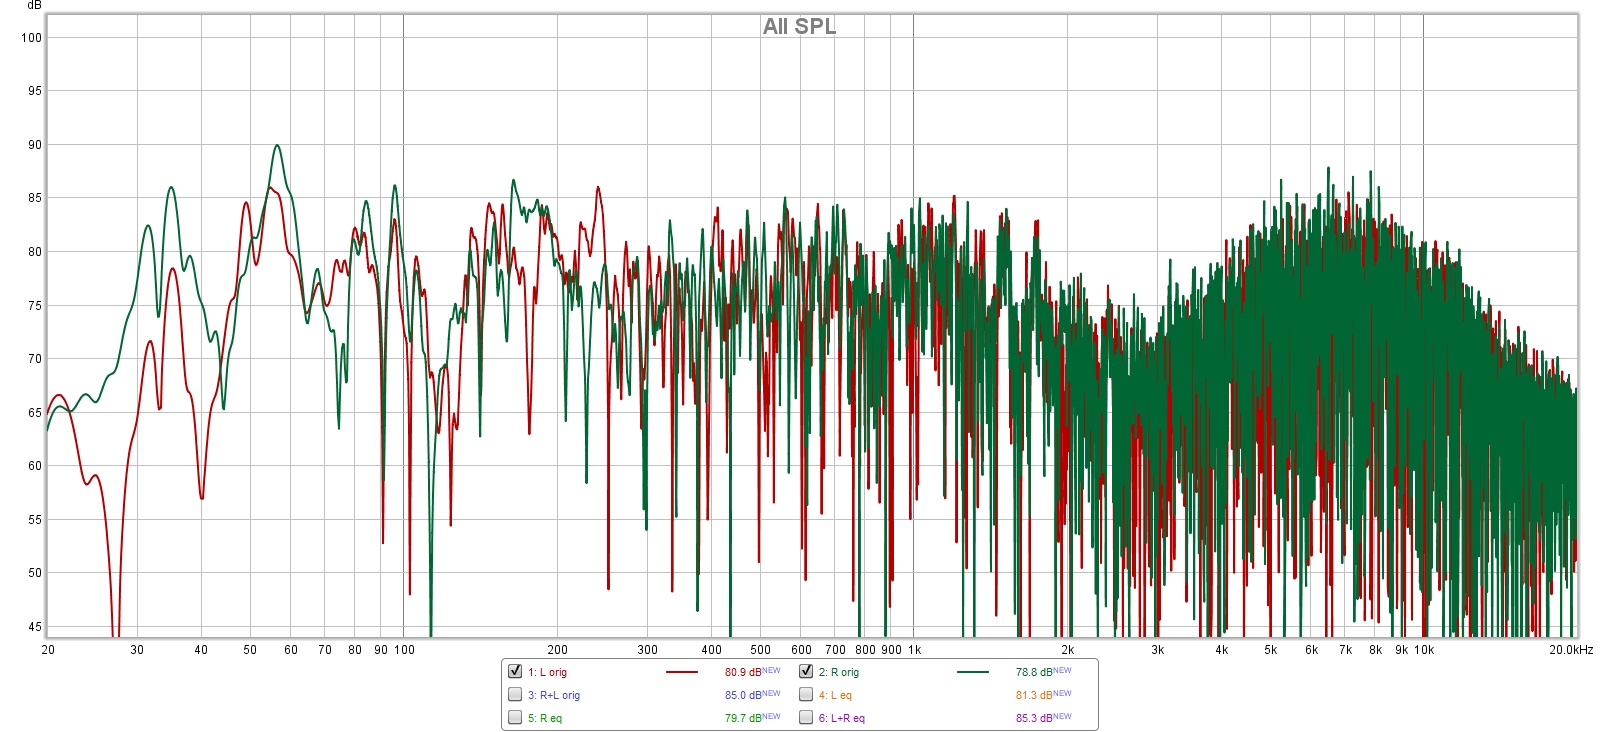Click the green R orig line swatch
The width and height of the screenshot is (1600, 732).
[x=972, y=672]
